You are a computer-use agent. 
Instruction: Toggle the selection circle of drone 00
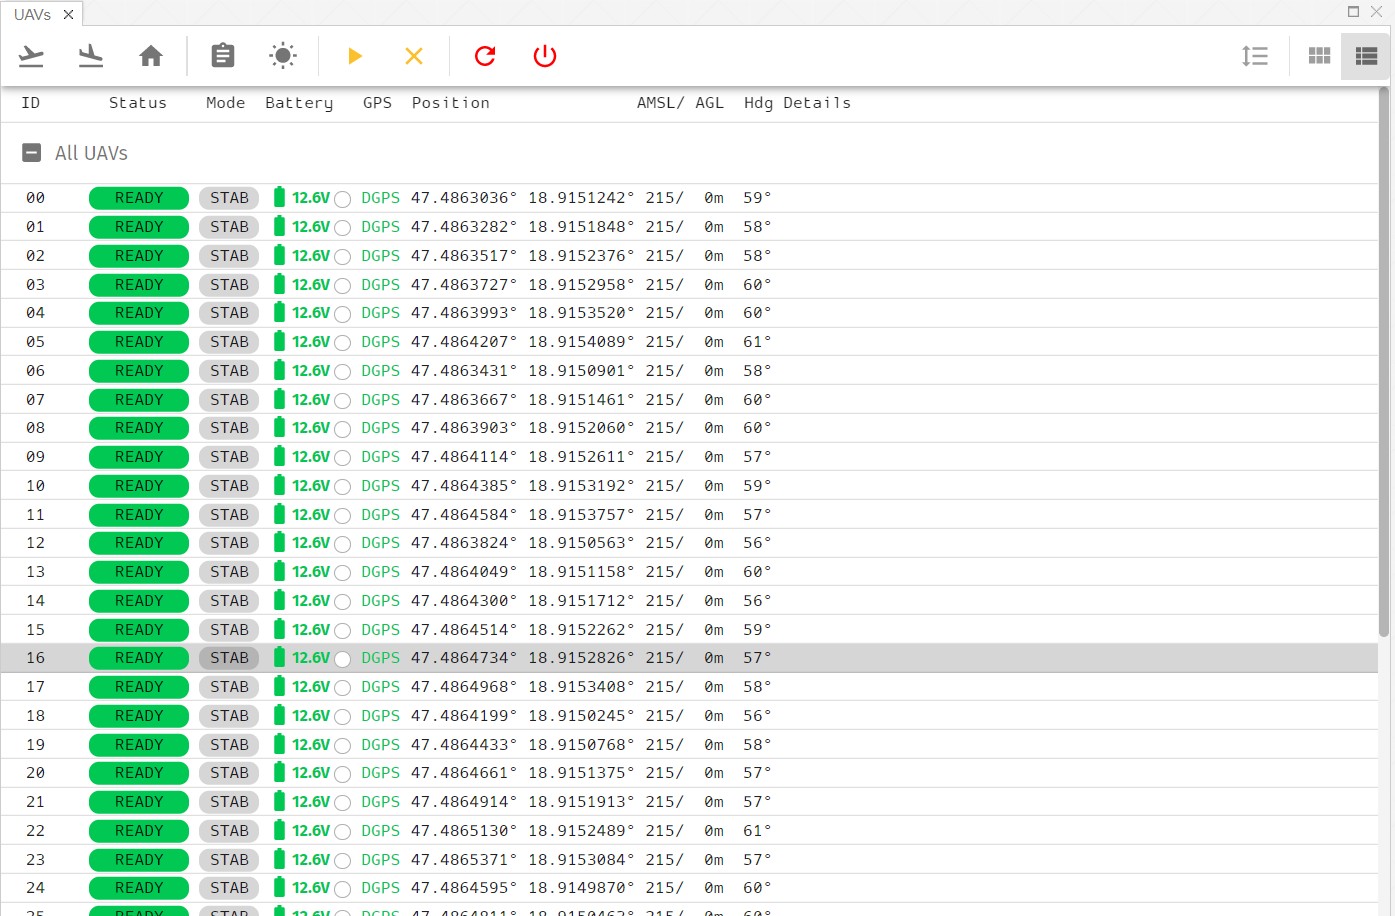[343, 198]
